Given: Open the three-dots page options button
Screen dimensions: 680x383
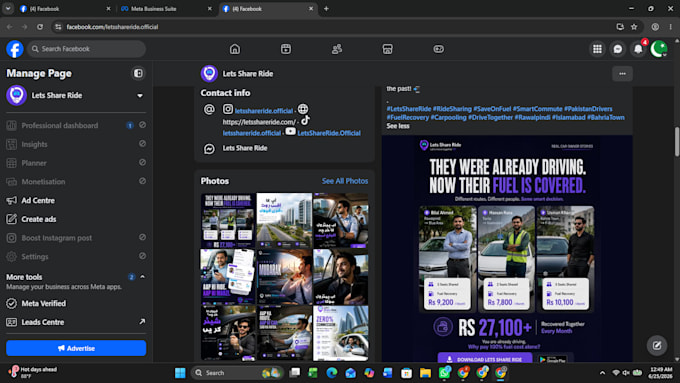Looking at the screenshot, I should (x=622, y=74).
